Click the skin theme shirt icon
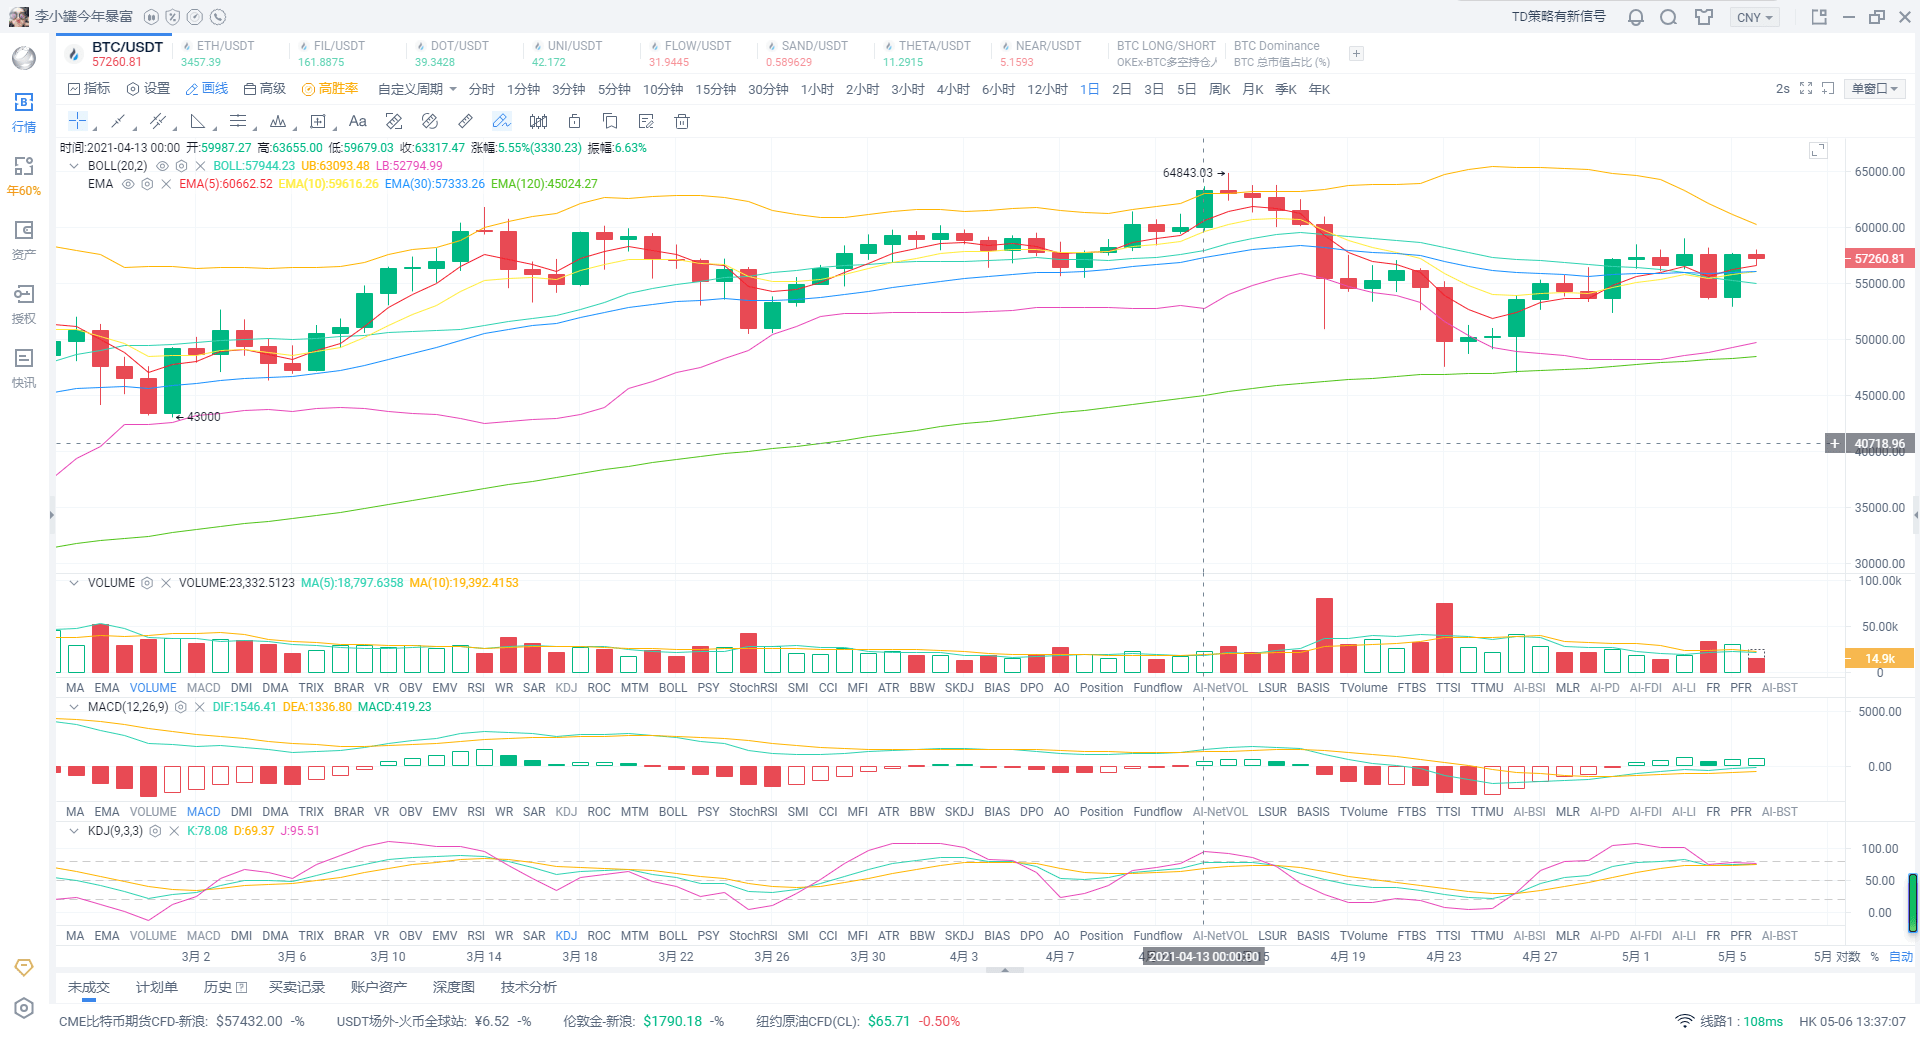Viewport: 1920px width, 1039px height. (1704, 17)
